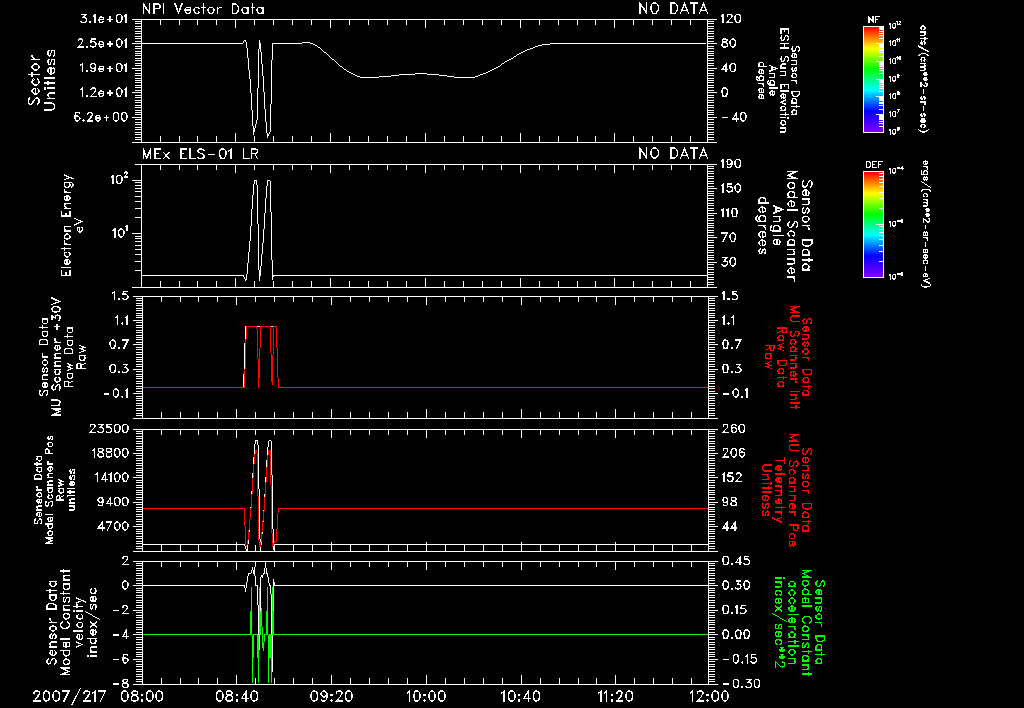Viewport: 1024px width, 708px height.
Task: Click the 'DEF' color bar heading
Action: tap(873, 165)
